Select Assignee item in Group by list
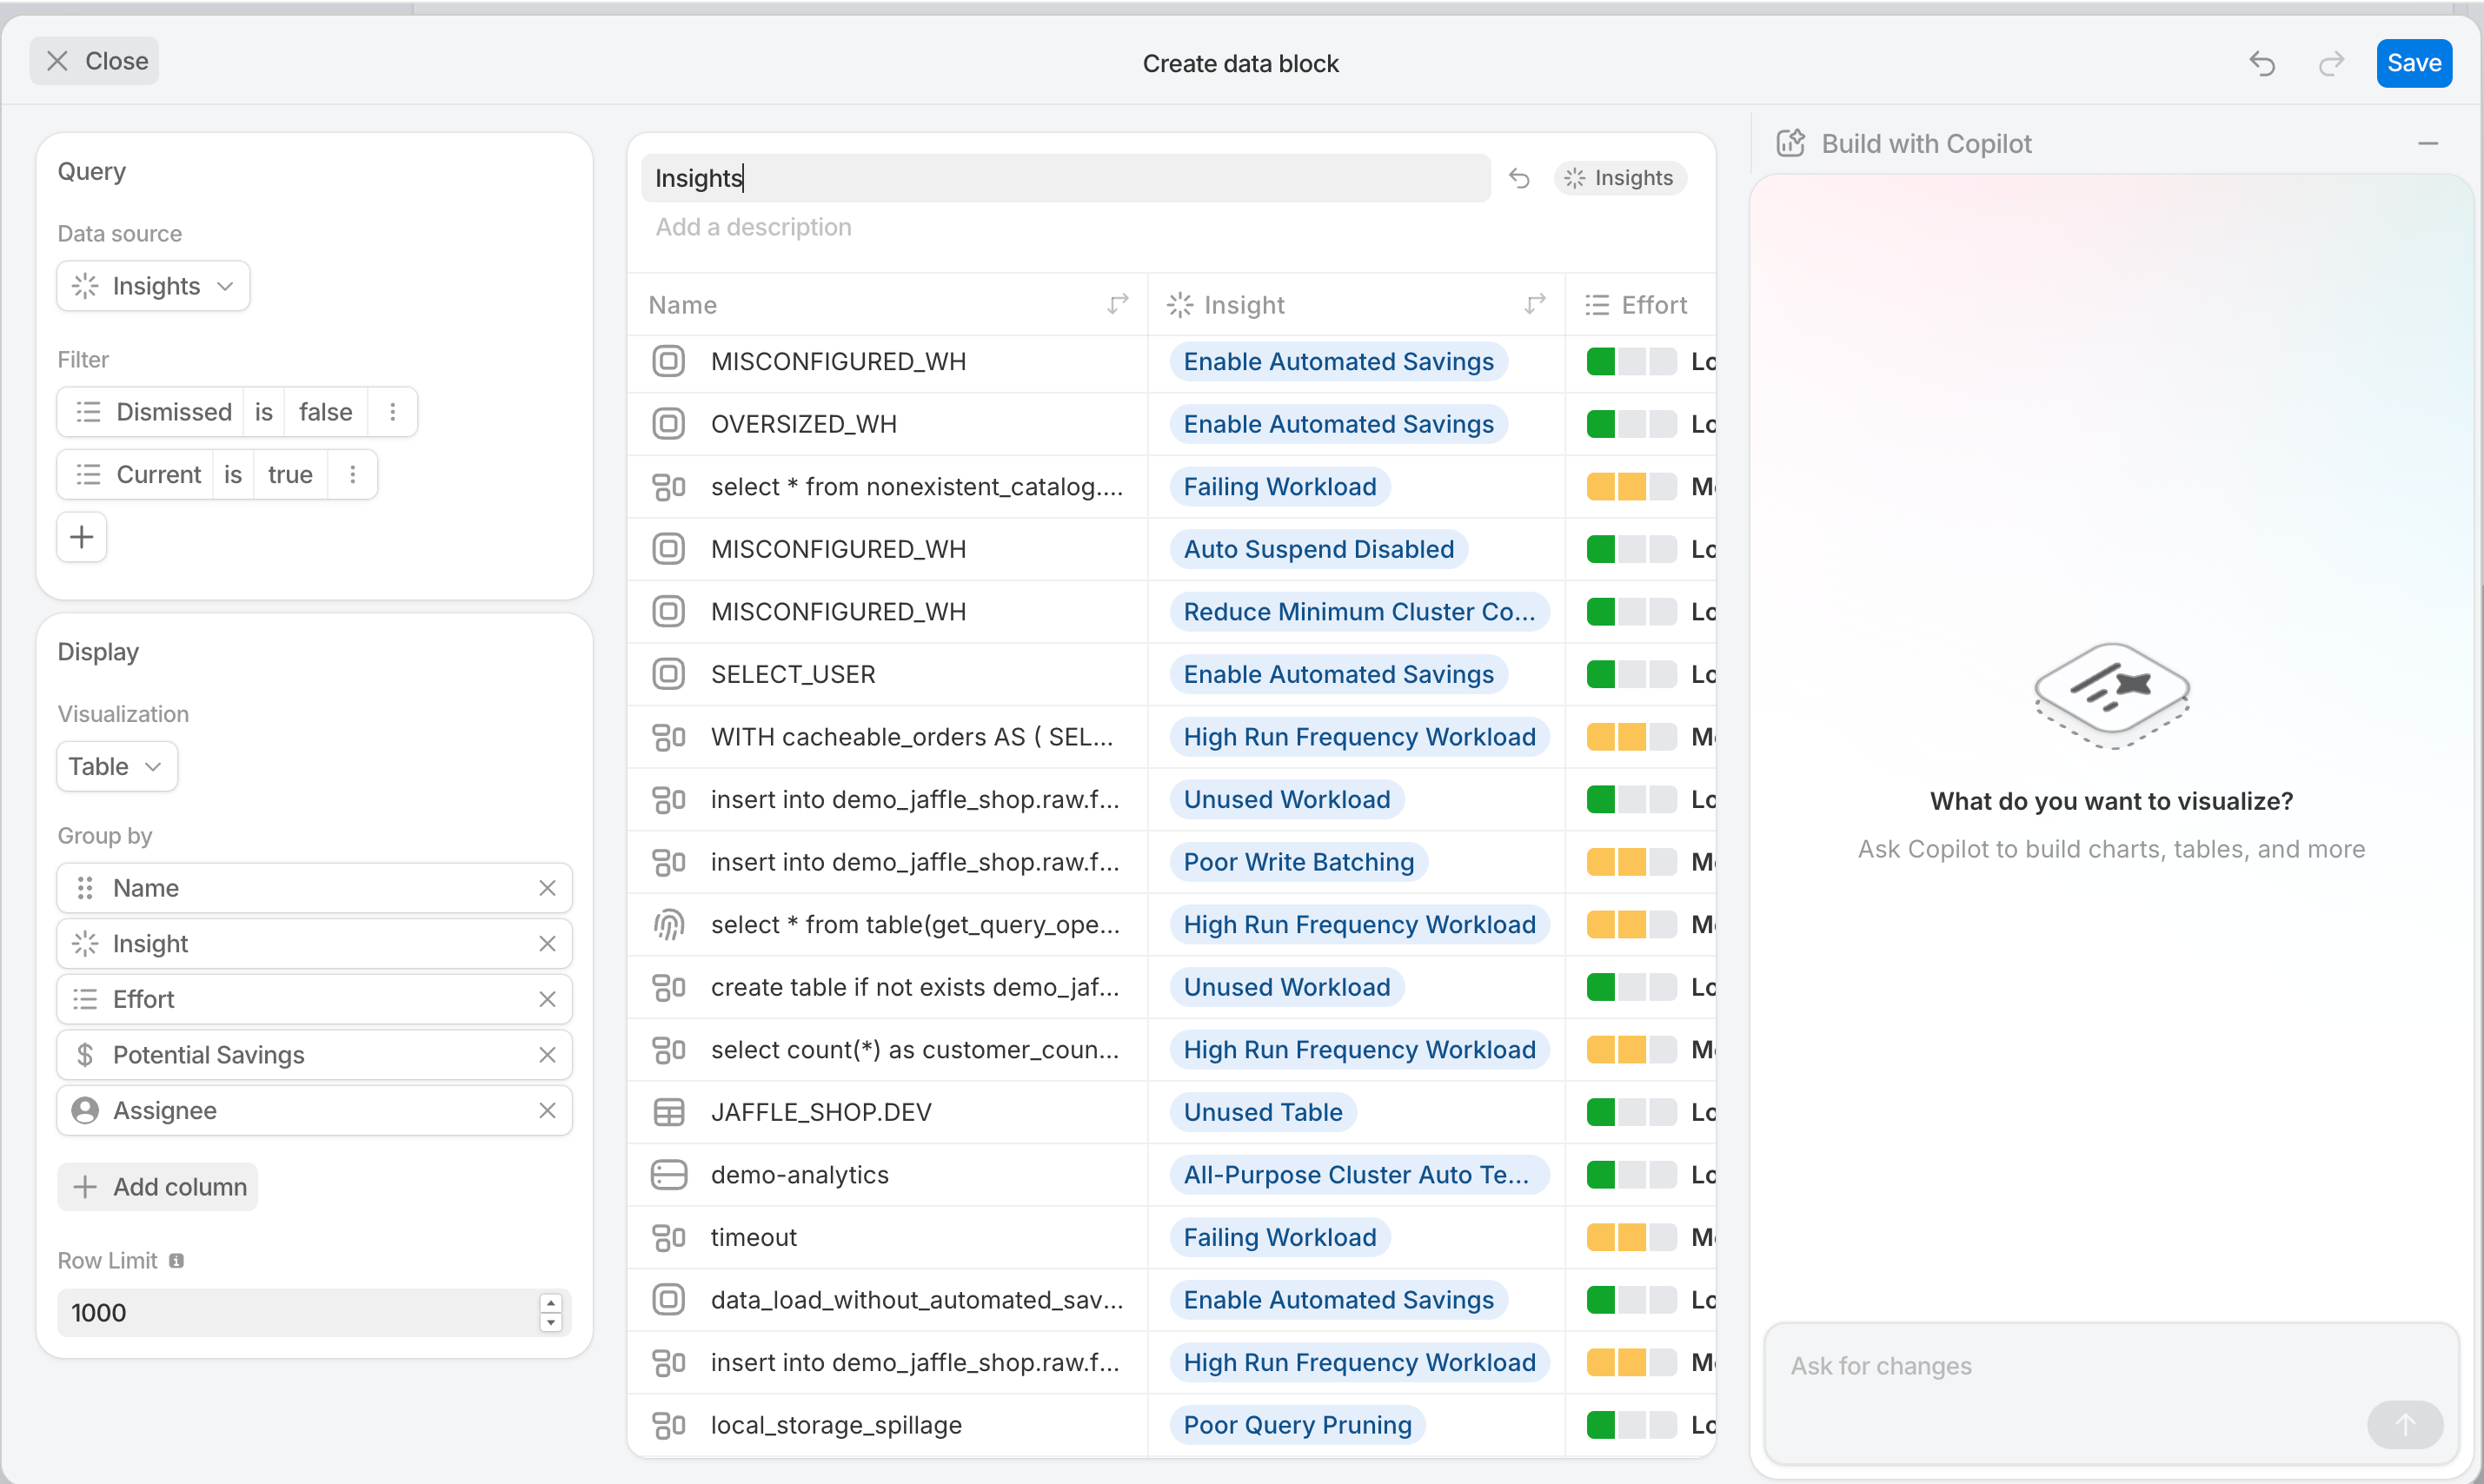Screen dimensions: 2484x1484 pos(314,1110)
